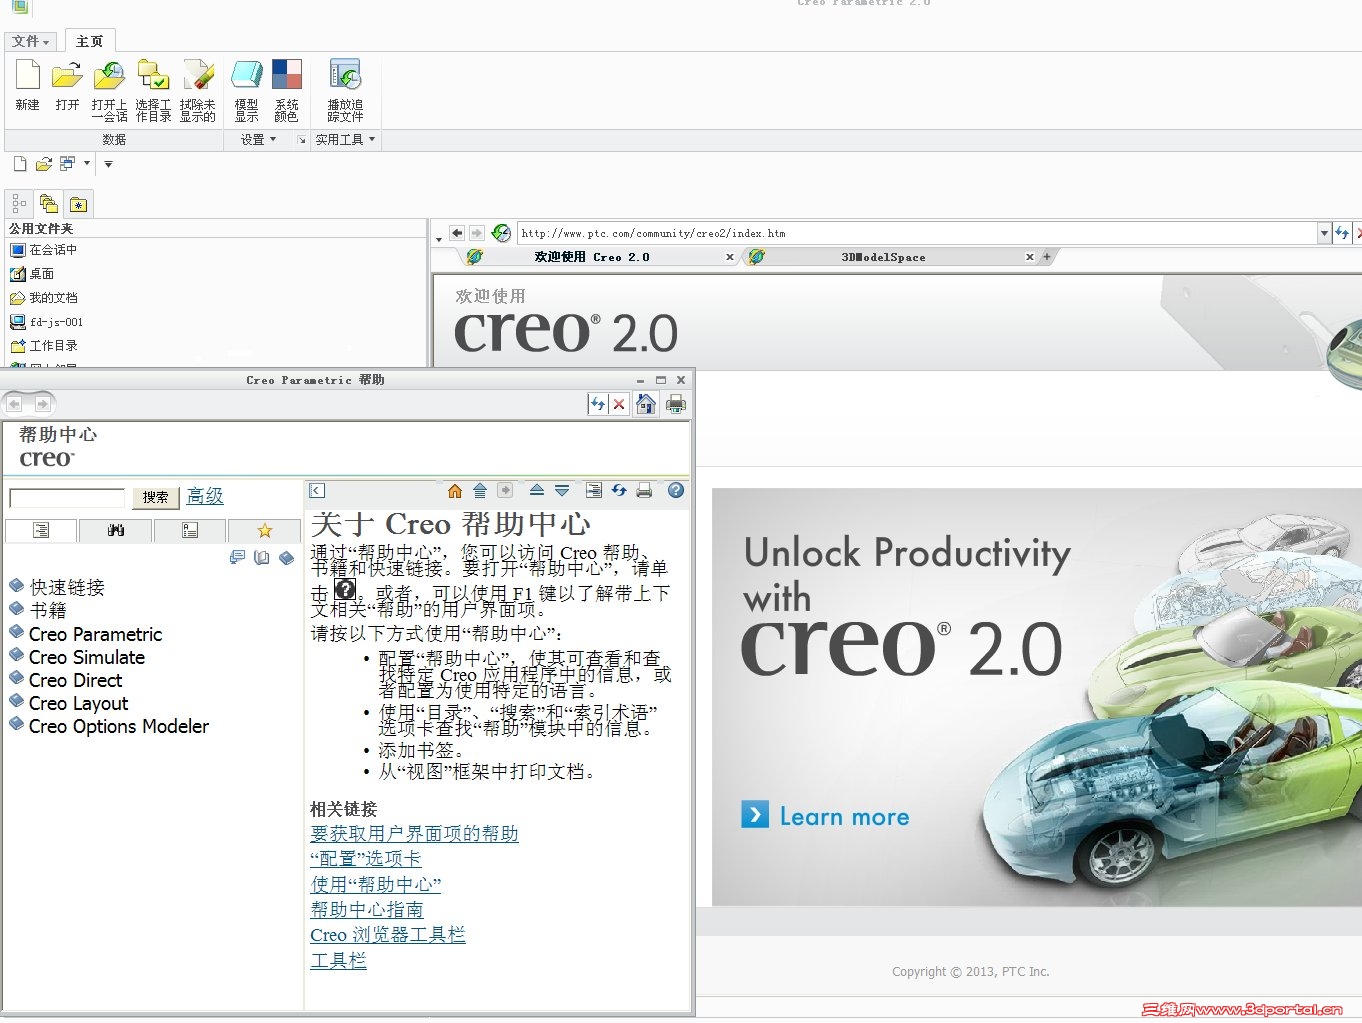Open the browser options arrow left of back button
The image size is (1362, 1023).
click(438, 238)
